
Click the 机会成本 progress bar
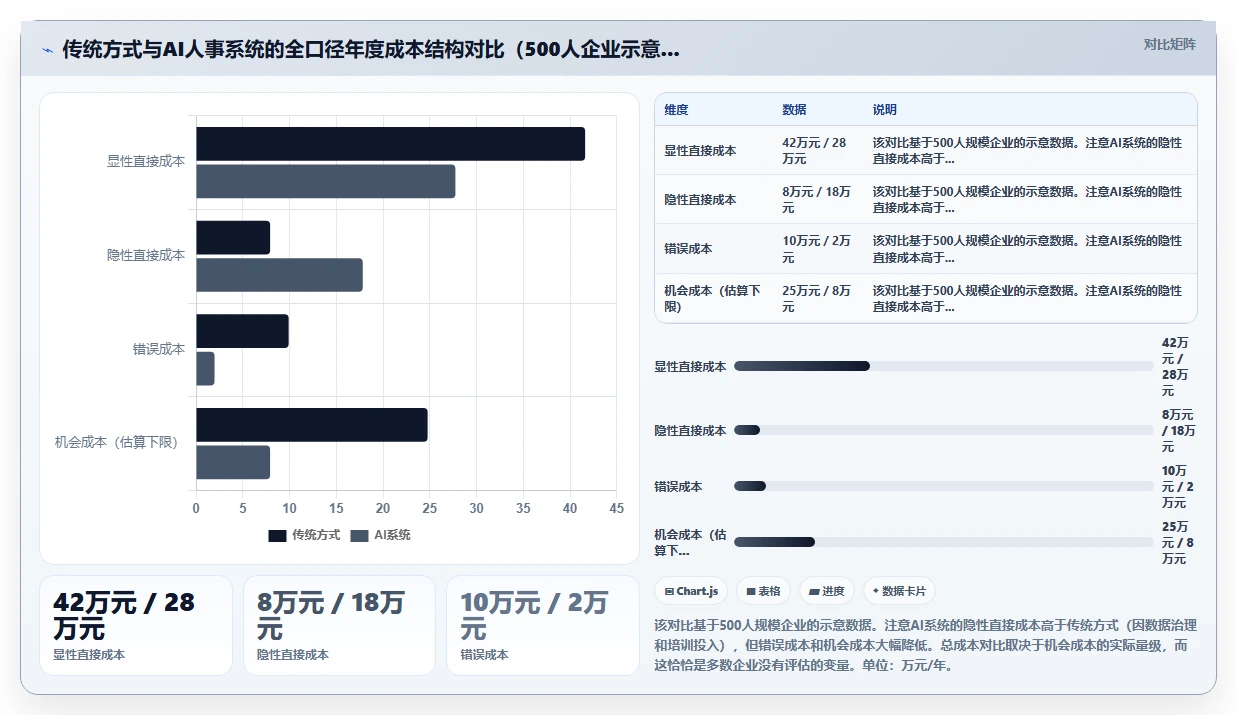tap(943, 542)
